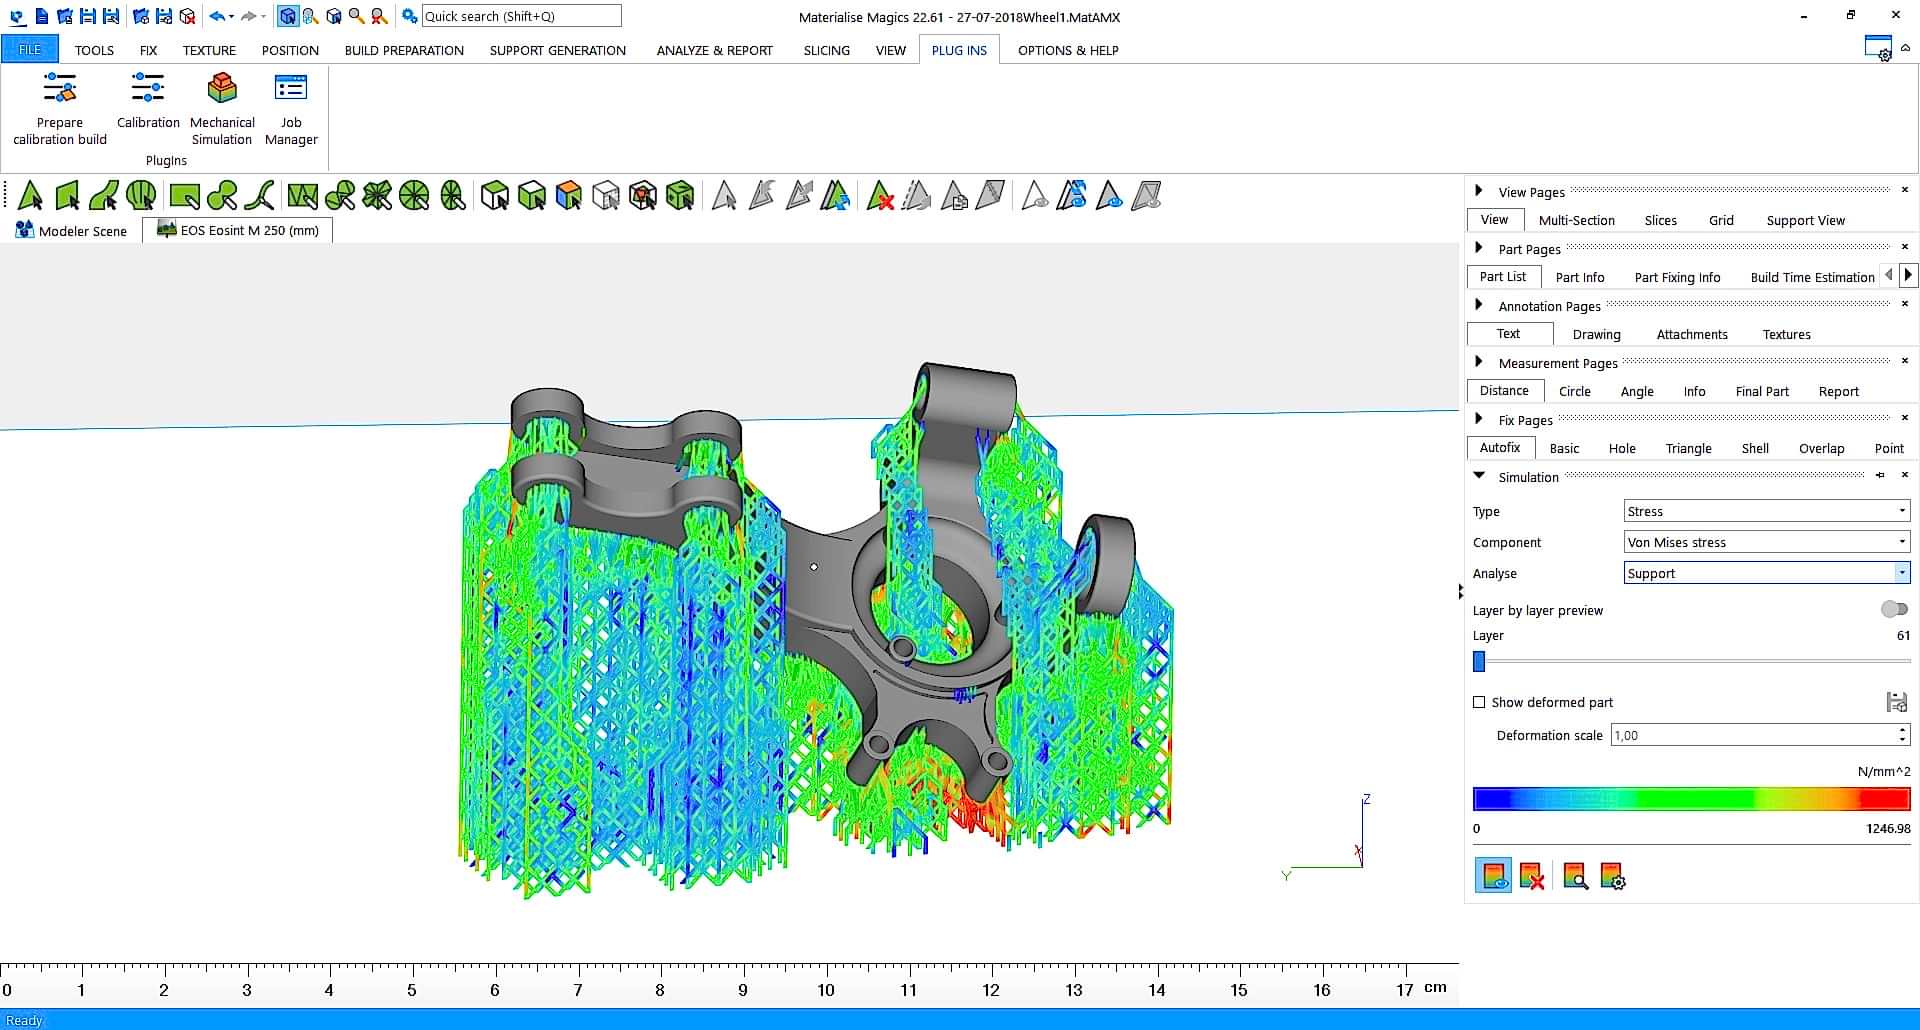The height and width of the screenshot is (1030, 1920).
Task: Click the delete simulation results icon
Action: pos(1531,876)
